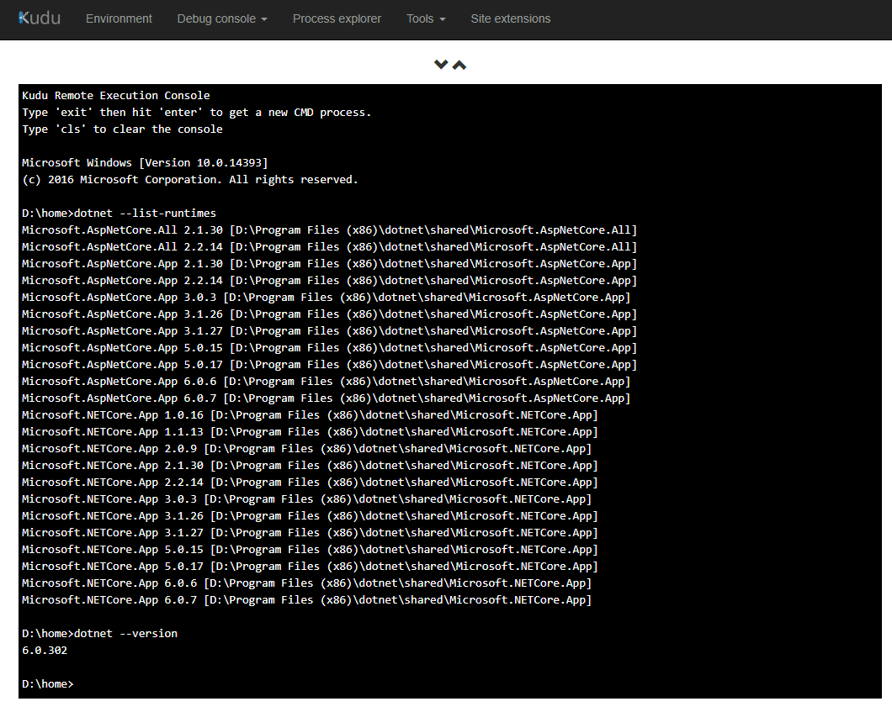Click the Microsoft.NETCore.App 5.0.15 line
Image resolution: width=892 pixels, height=712 pixels.
310,549
